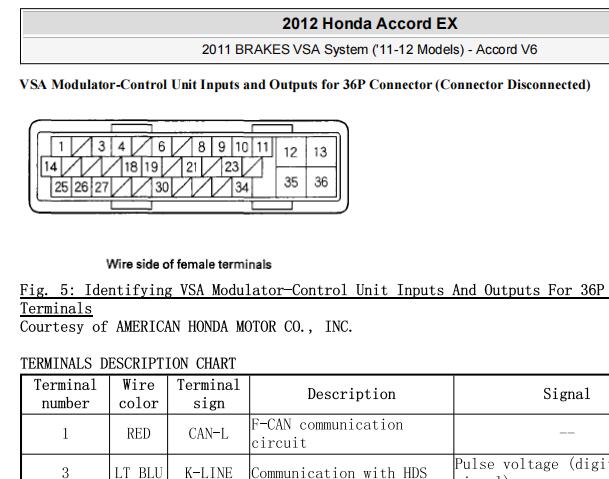The height and width of the screenshot is (479, 609).
Task: Click connector terminal 8 in the diagram
Action: click(202, 146)
